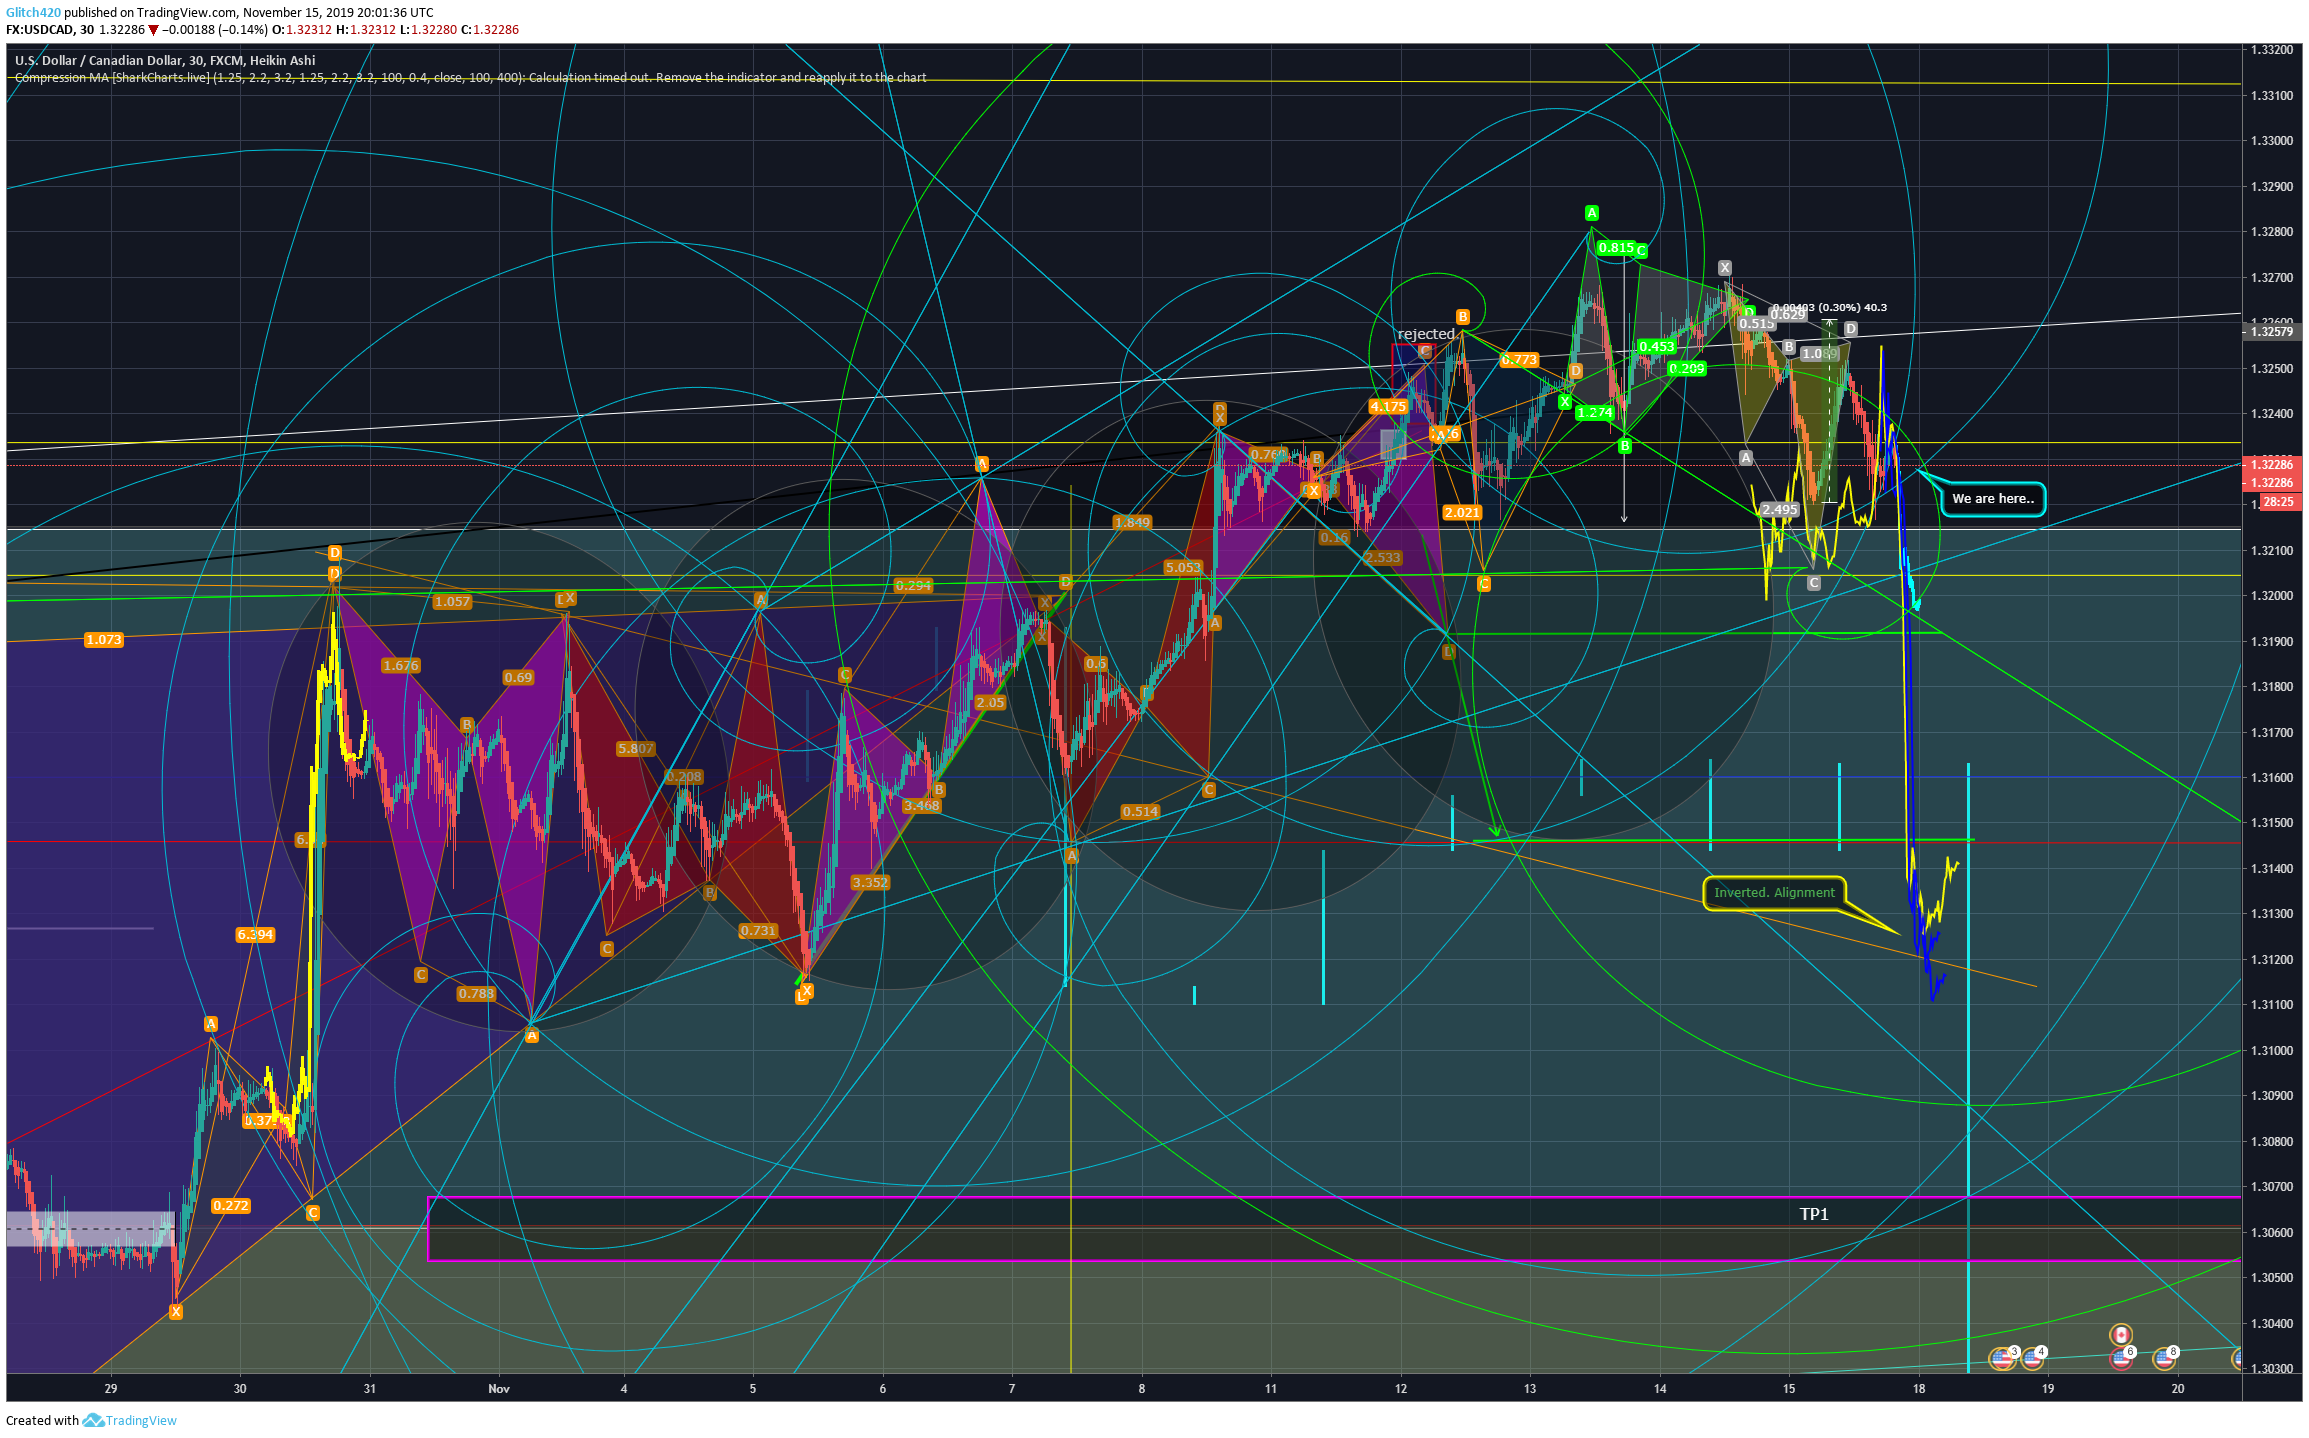This screenshot has height=1438, width=2309.
Task: Select the 0.773 ratio label
Action: coord(1519,360)
